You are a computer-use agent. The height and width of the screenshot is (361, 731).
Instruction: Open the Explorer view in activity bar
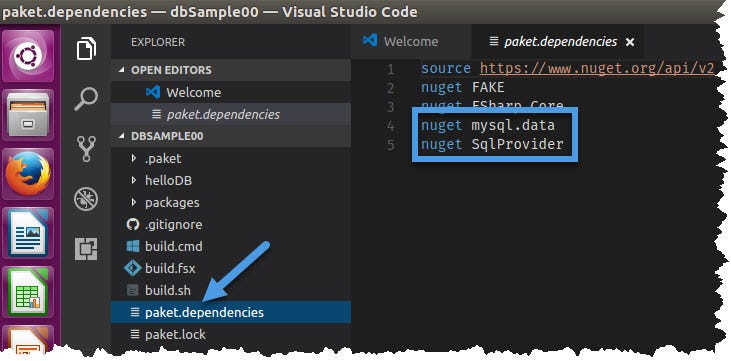(x=86, y=49)
